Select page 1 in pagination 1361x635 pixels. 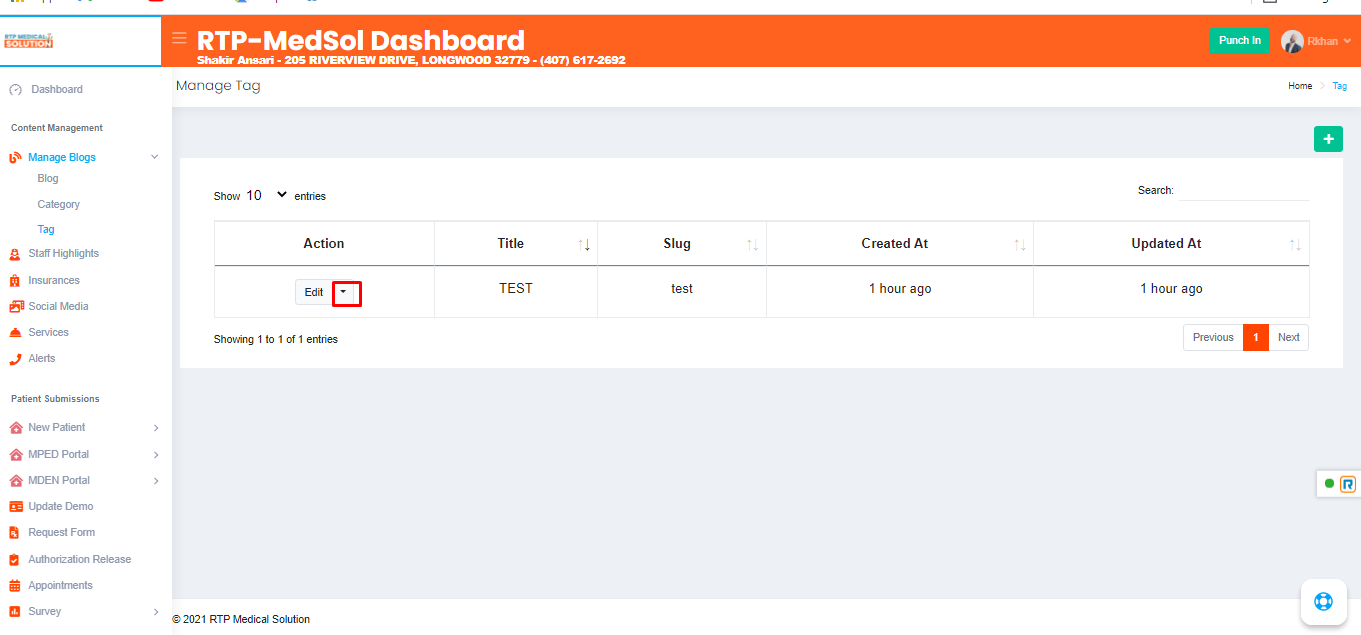(x=1256, y=338)
